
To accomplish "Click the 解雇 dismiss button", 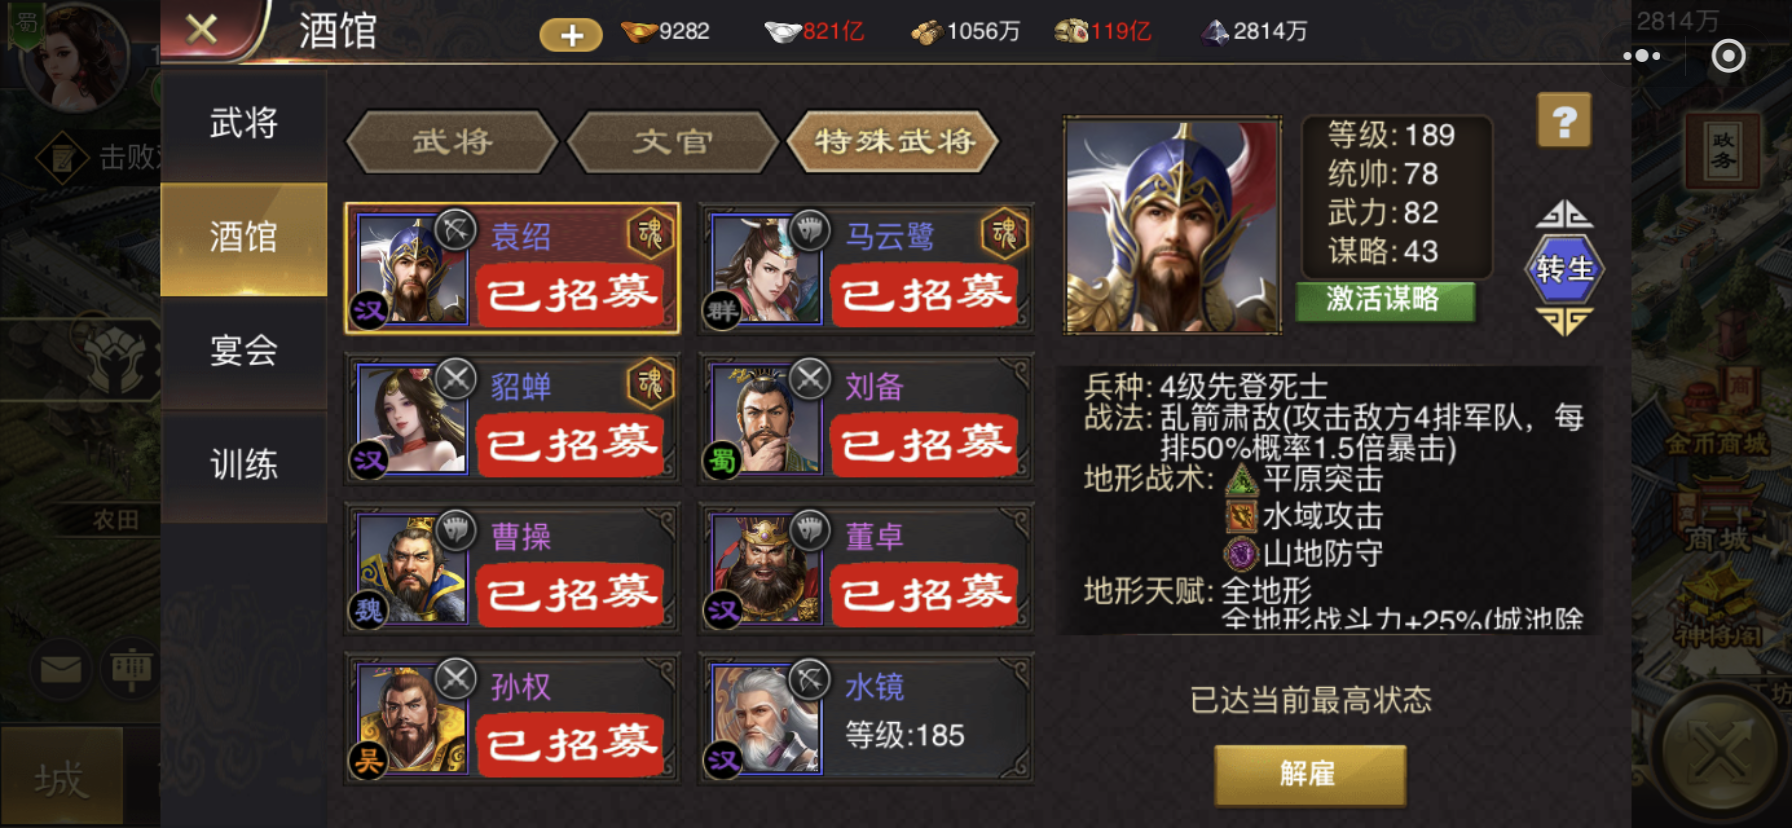I will pyautogui.click(x=1310, y=774).
